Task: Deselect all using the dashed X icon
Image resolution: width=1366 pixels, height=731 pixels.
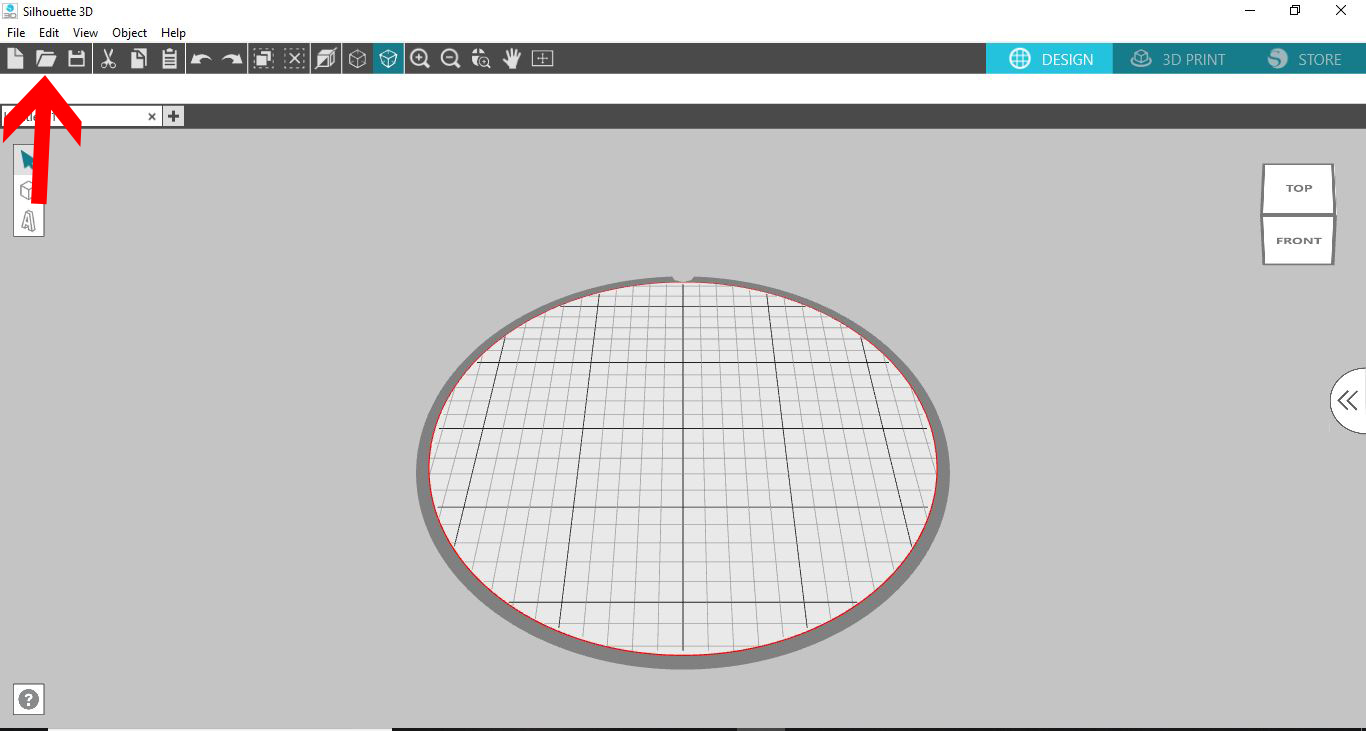Action: (x=294, y=59)
